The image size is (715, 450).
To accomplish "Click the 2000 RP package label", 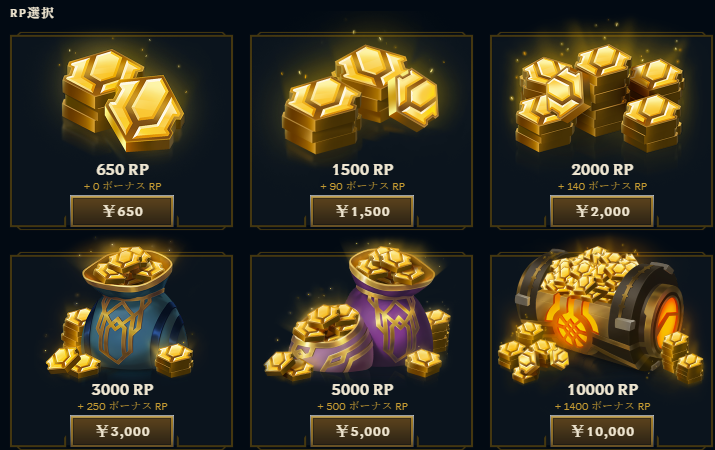I will pos(602,170).
